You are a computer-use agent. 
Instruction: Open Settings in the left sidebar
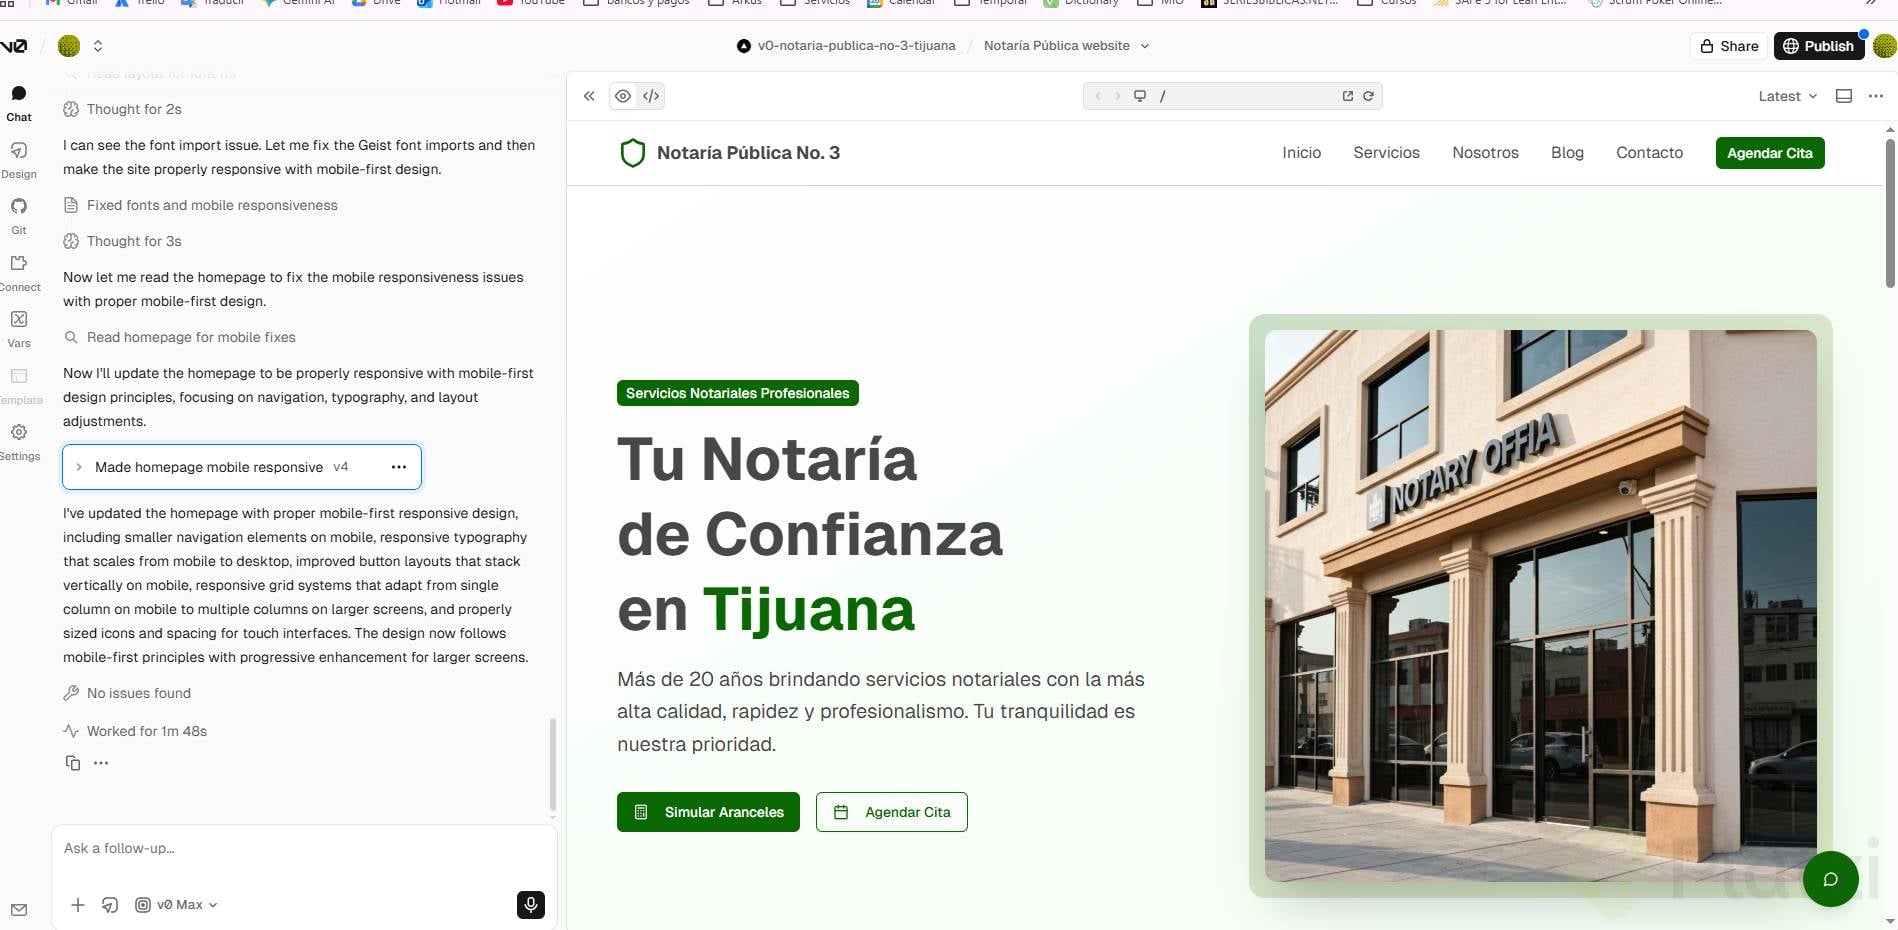pyautogui.click(x=19, y=442)
